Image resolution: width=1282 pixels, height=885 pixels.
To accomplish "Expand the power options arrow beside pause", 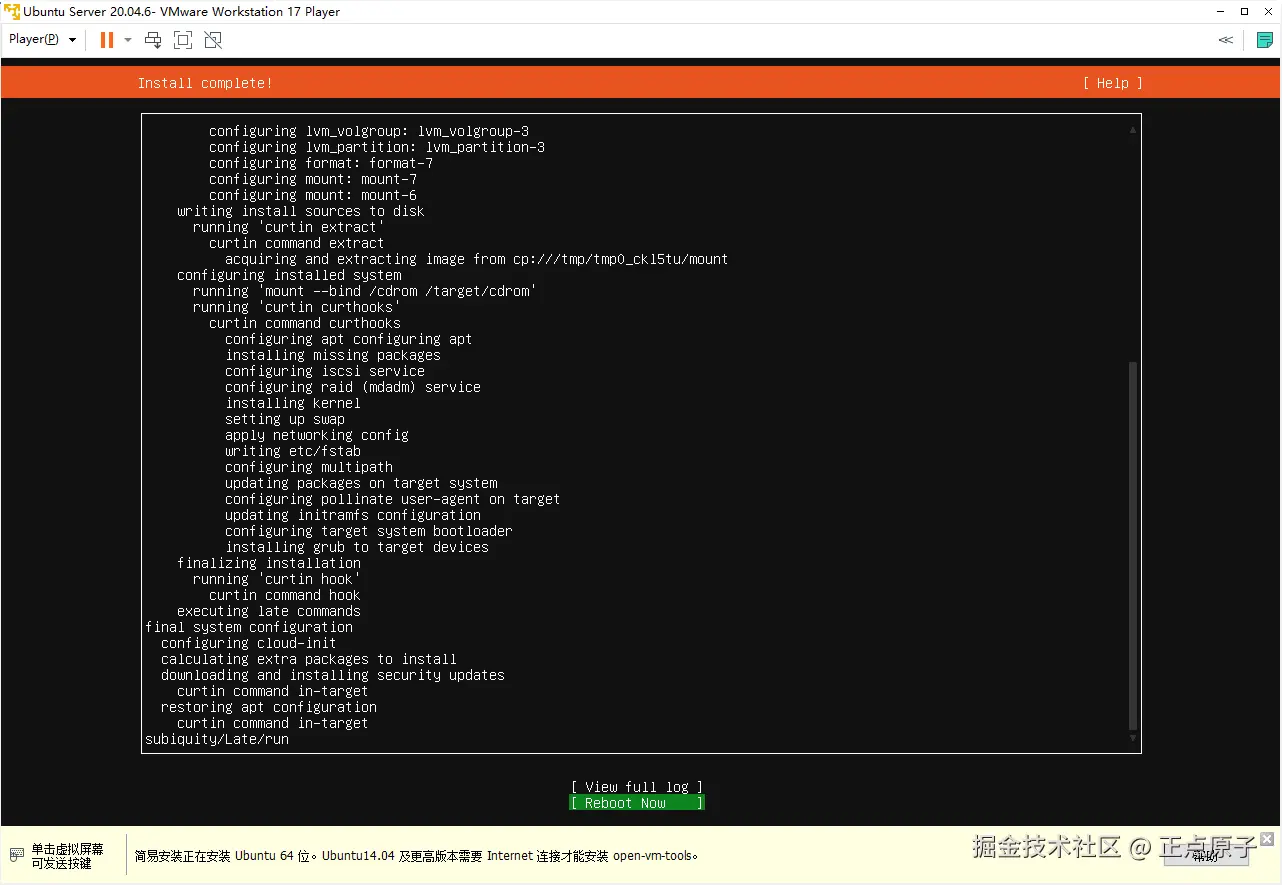I will (128, 40).
